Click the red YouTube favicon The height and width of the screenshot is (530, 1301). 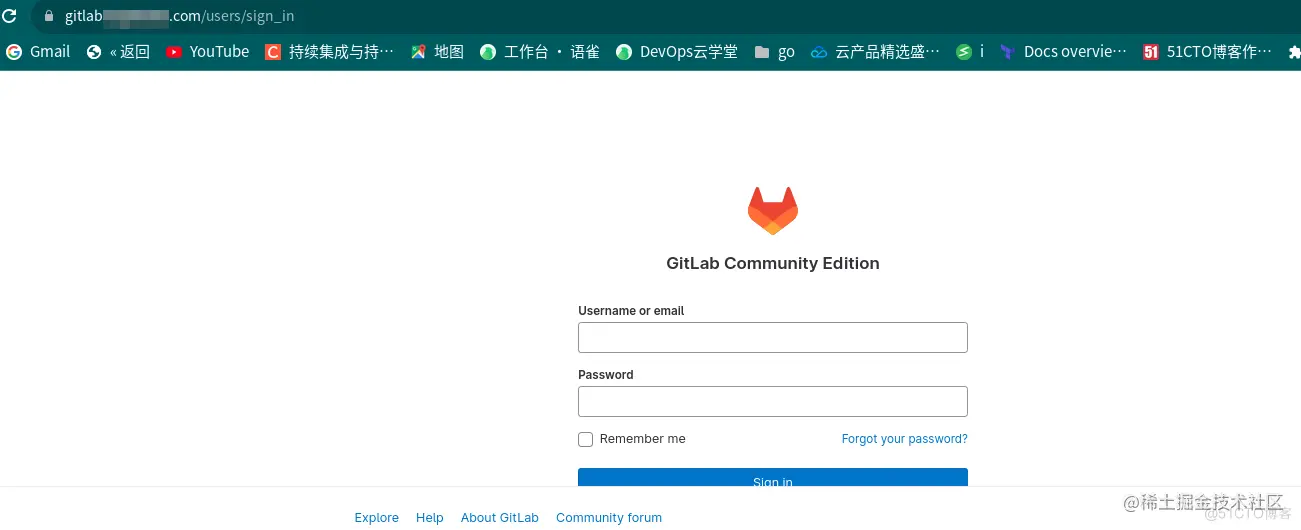click(x=174, y=52)
